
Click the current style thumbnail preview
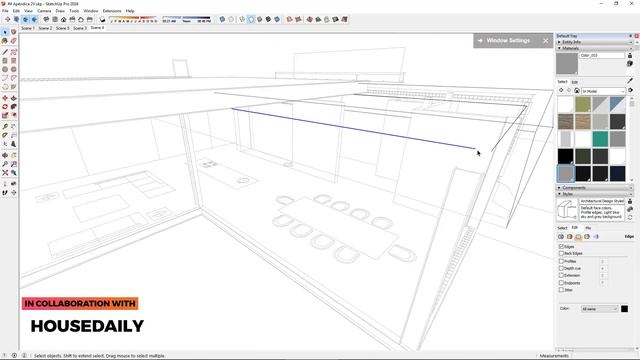pos(567,209)
